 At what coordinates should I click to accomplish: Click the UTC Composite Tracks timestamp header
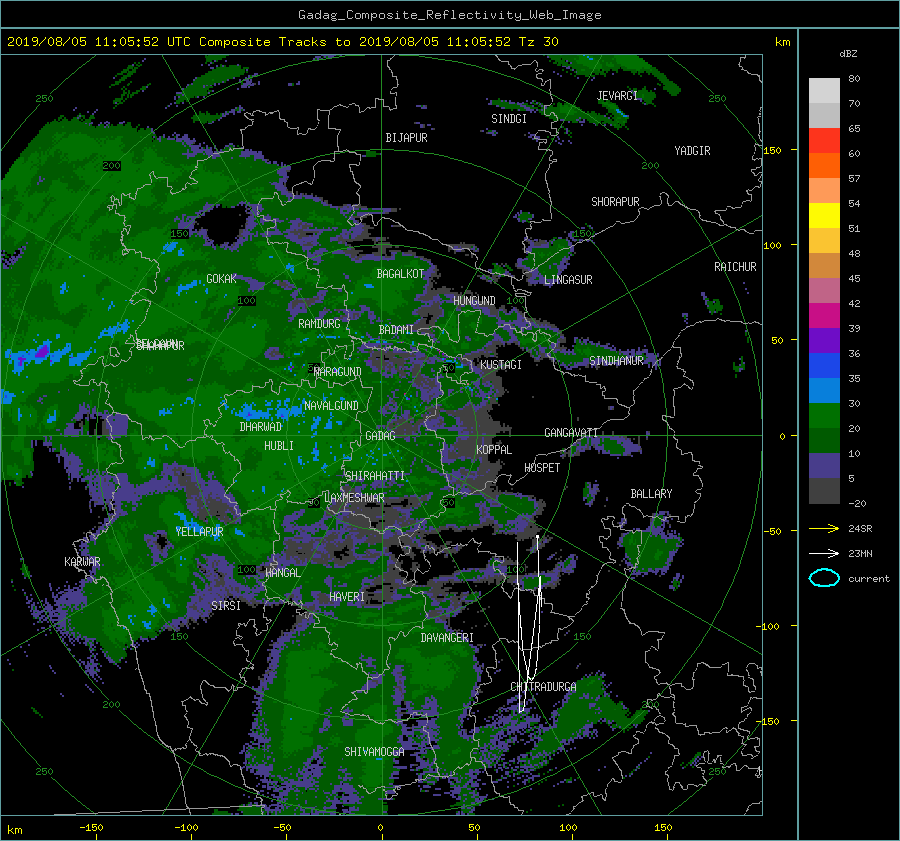[x=282, y=42]
